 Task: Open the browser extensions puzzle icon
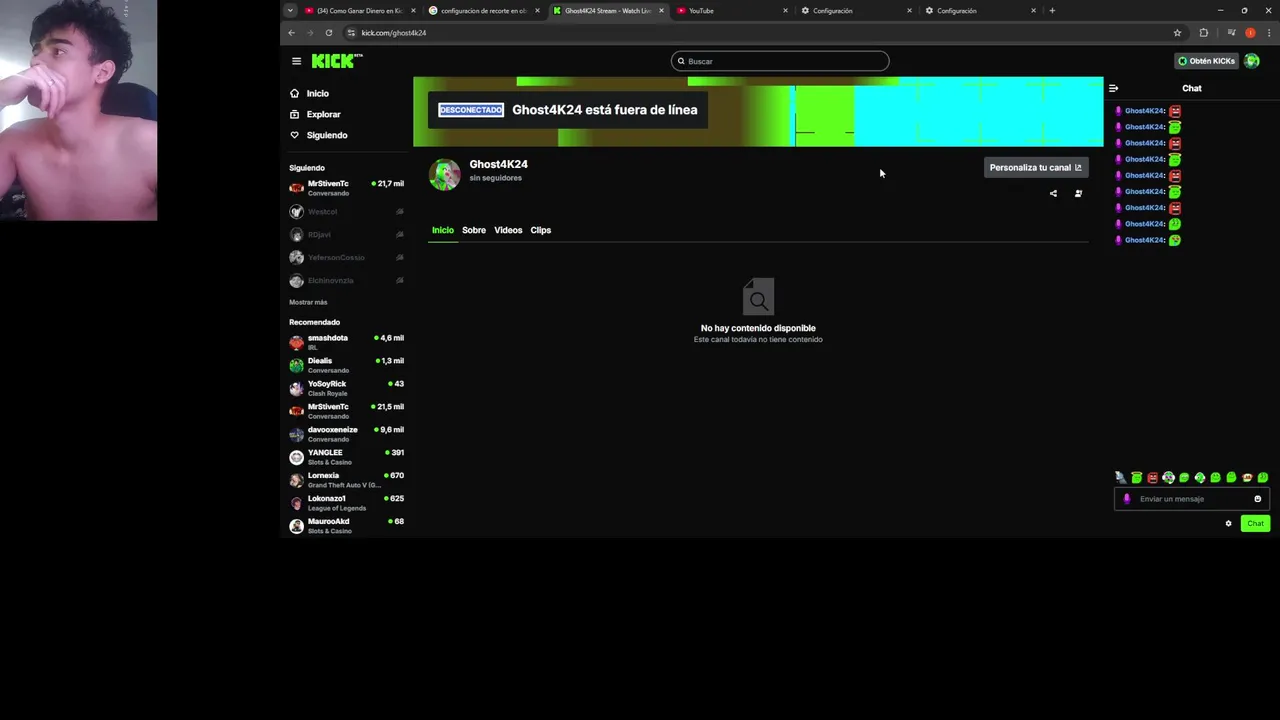(x=1204, y=33)
